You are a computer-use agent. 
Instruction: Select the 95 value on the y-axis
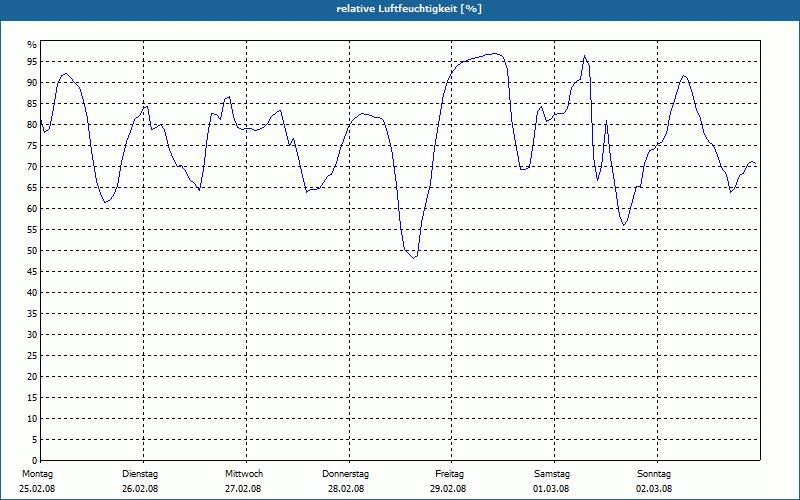click(x=32, y=62)
